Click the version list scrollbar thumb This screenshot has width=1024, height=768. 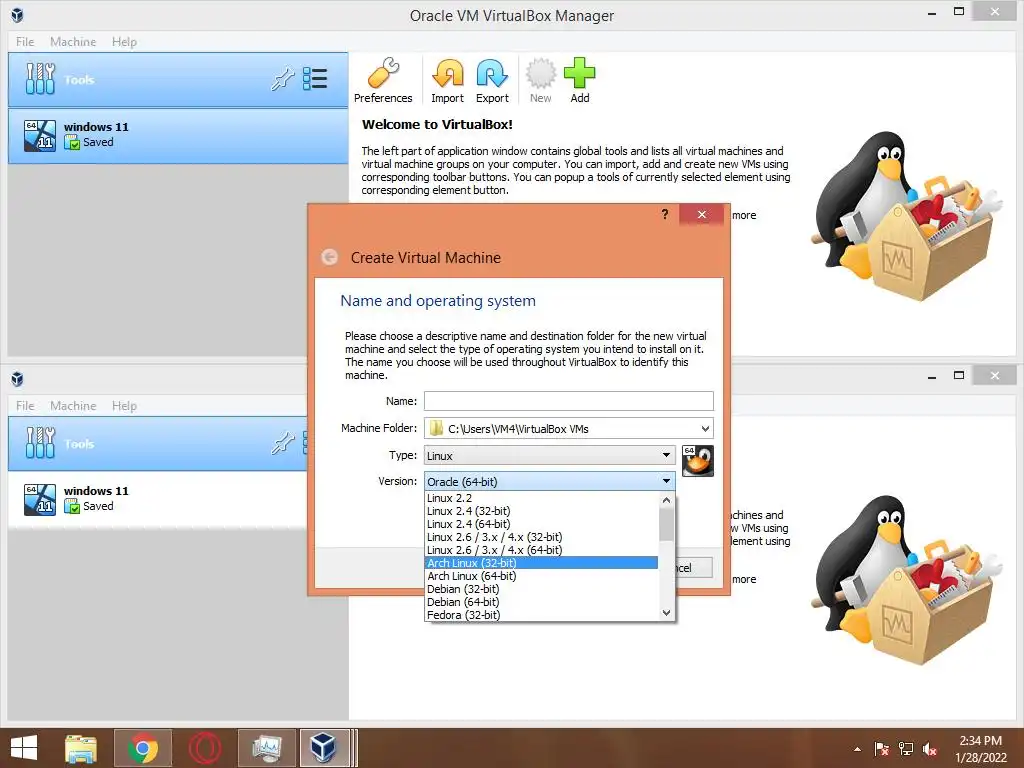click(x=666, y=524)
